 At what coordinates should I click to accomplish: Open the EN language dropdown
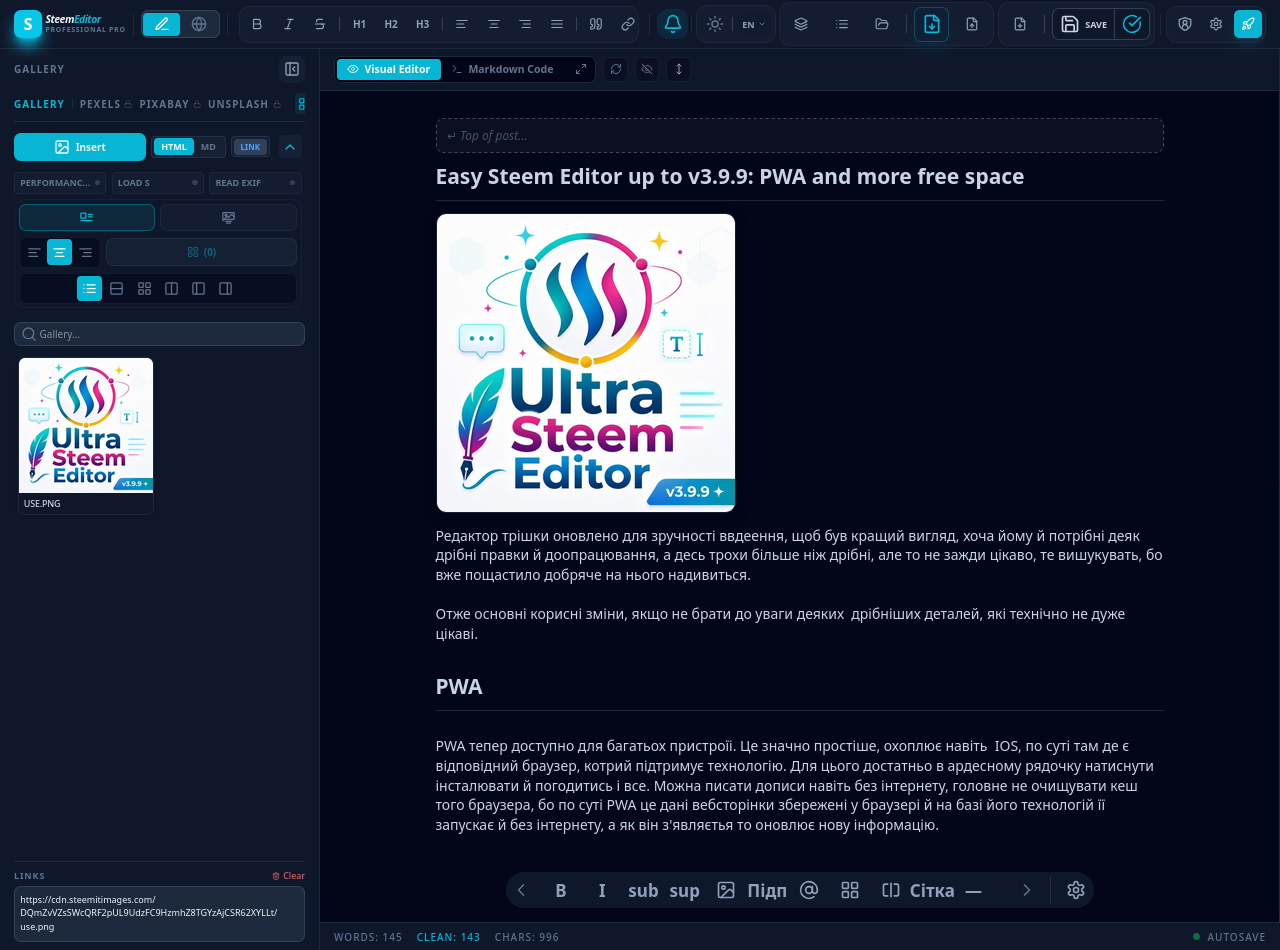[x=753, y=24]
